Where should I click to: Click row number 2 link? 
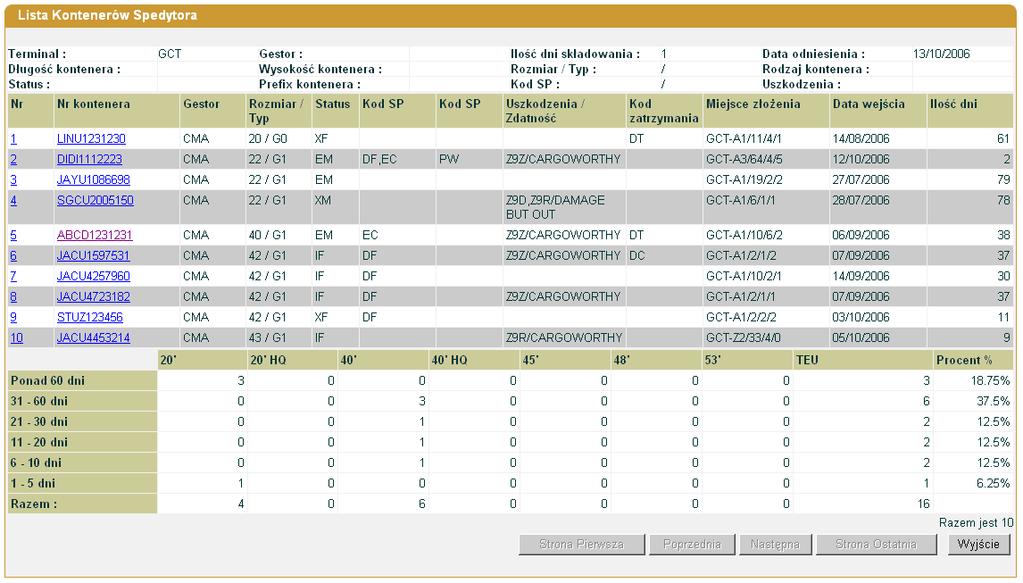pos(14,159)
